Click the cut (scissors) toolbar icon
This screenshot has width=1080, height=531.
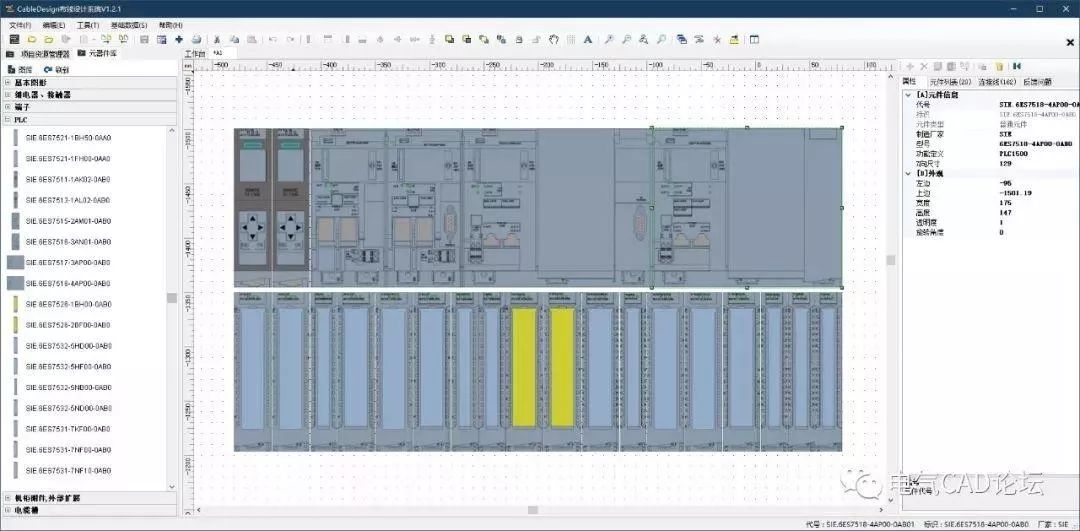216,39
